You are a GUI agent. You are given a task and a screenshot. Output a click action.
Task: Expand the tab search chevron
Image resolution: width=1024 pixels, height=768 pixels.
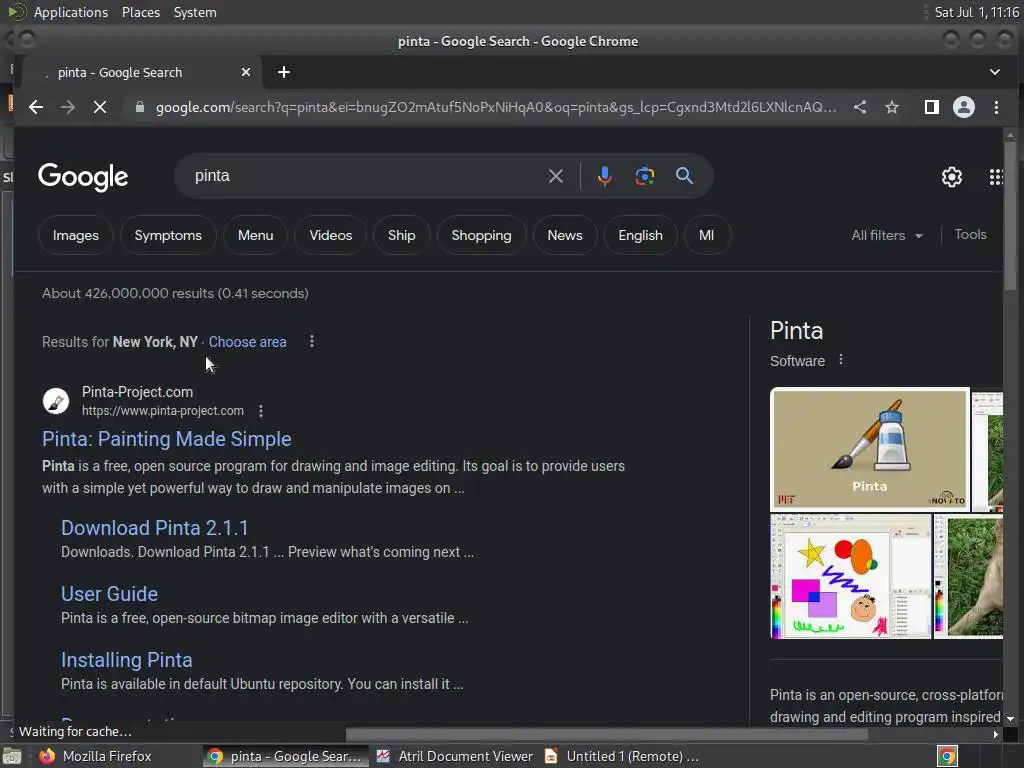pos(995,72)
